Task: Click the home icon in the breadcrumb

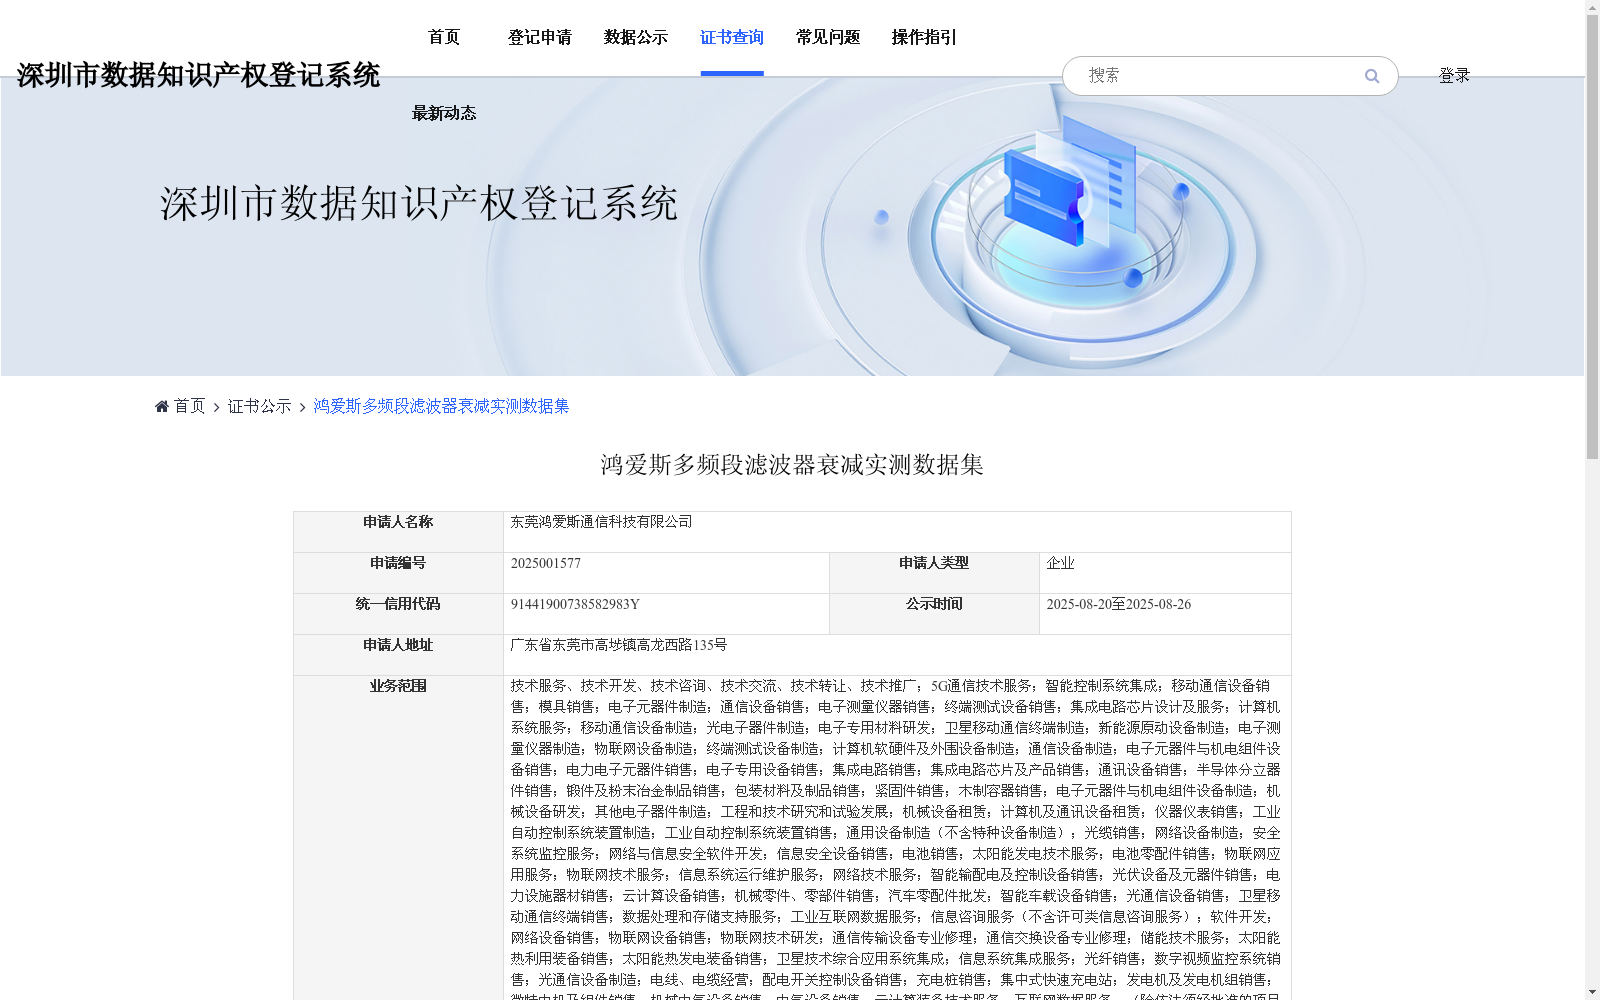Action: 162,406
